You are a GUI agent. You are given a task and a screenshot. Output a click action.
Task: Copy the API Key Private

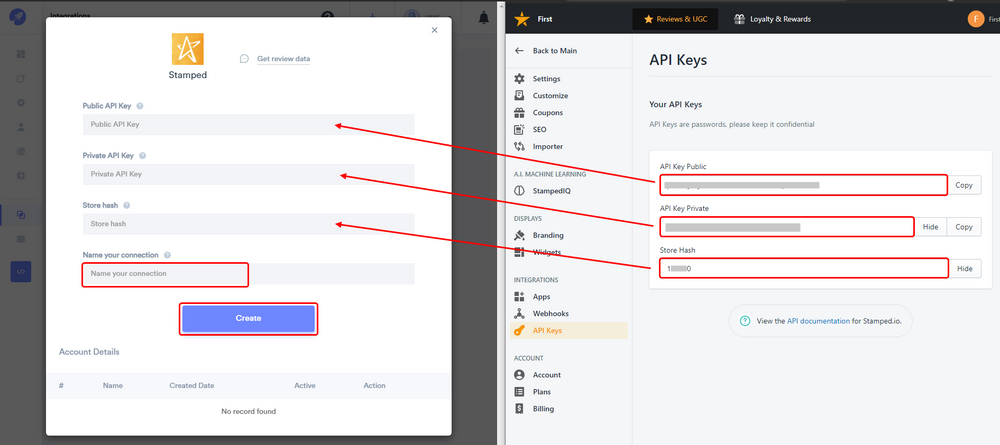tap(964, 227)
